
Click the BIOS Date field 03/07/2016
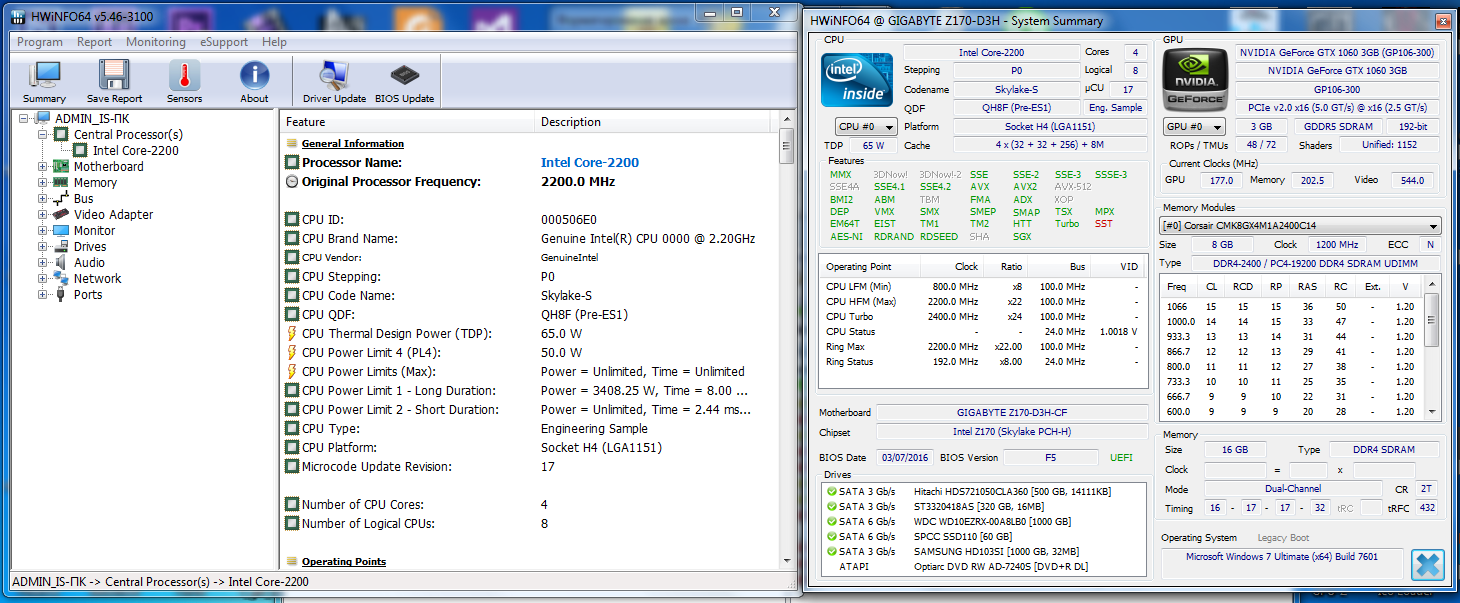click(x=905, y=458)
